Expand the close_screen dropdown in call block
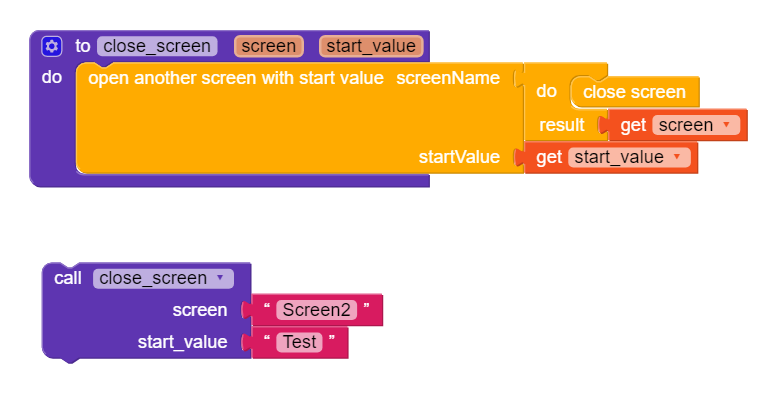Image resolution: width=768 pixels, height=407 pixels. pos(163,278)
